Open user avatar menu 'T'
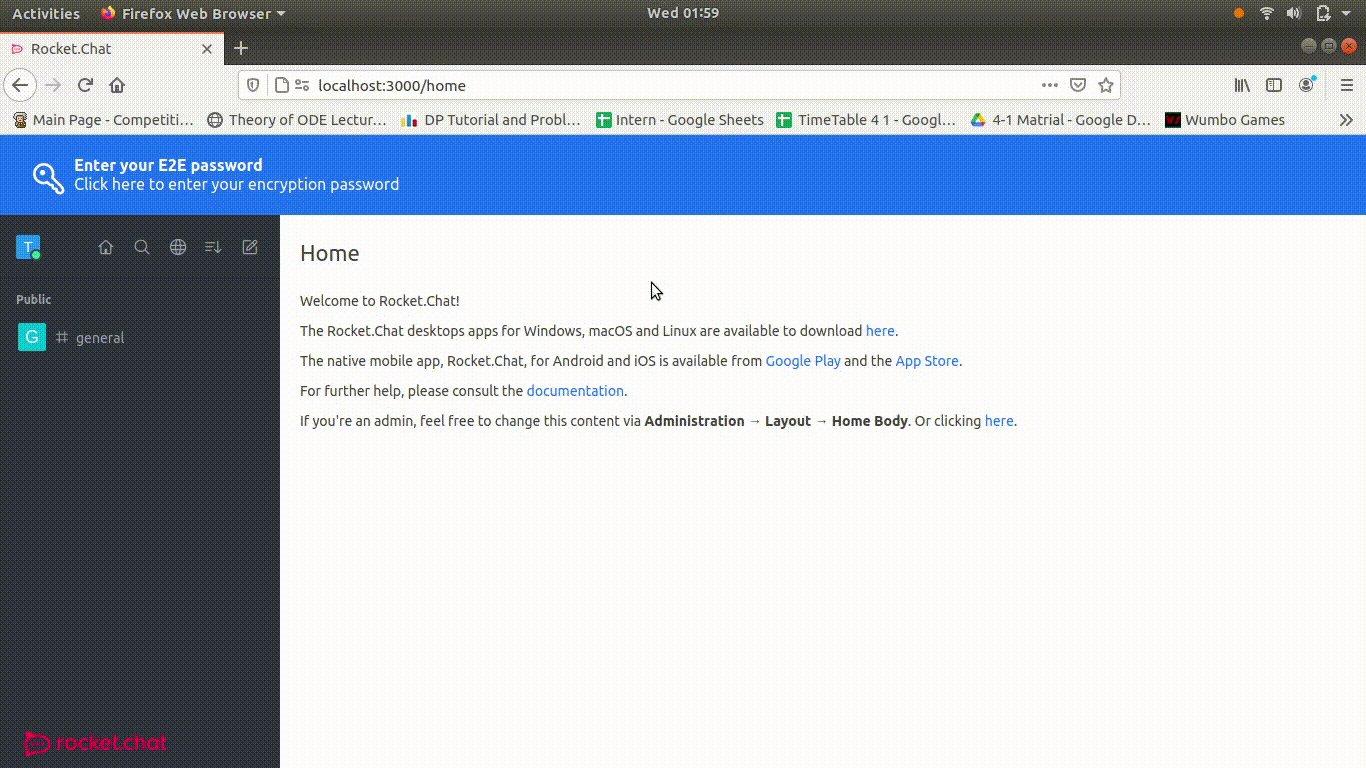The image size is (1366, 768). [28, 247]
